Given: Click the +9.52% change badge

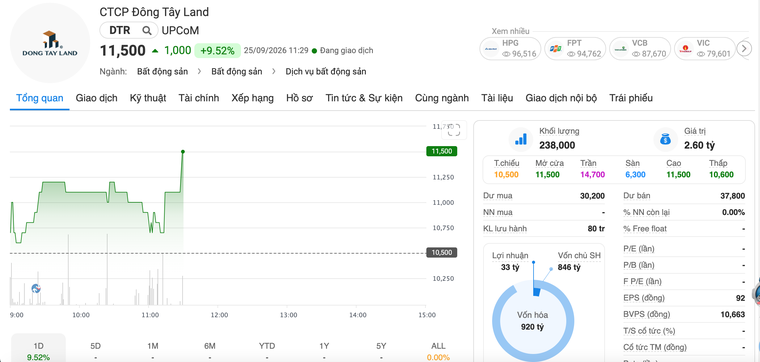Looking at the screenshot, I should point(218,50).
